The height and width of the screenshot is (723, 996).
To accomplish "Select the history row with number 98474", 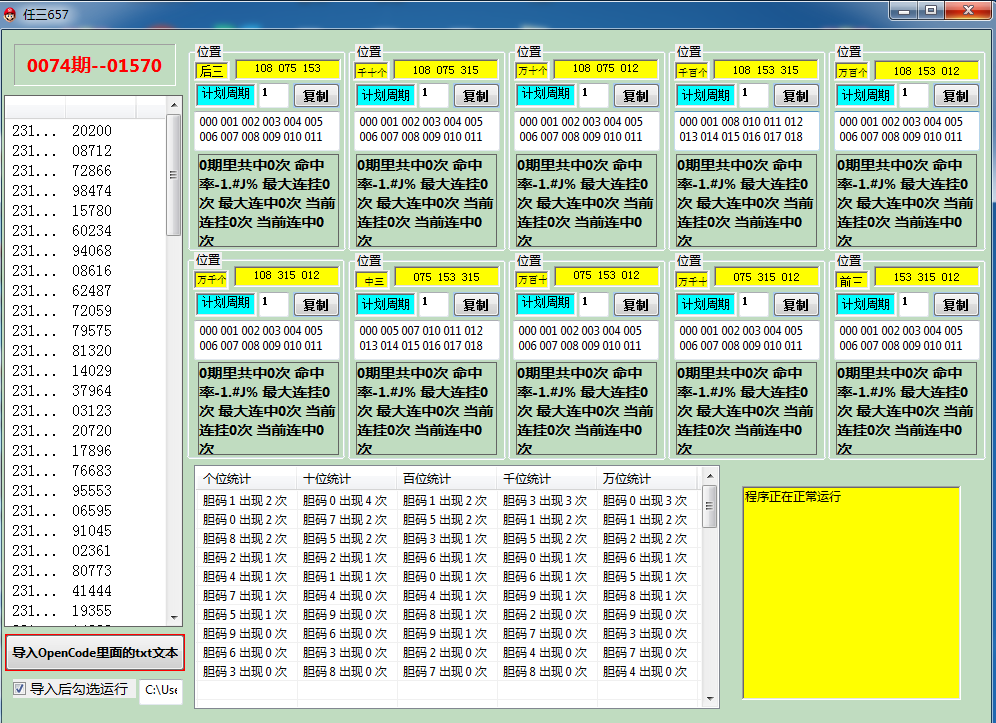I will pos(86,191).
